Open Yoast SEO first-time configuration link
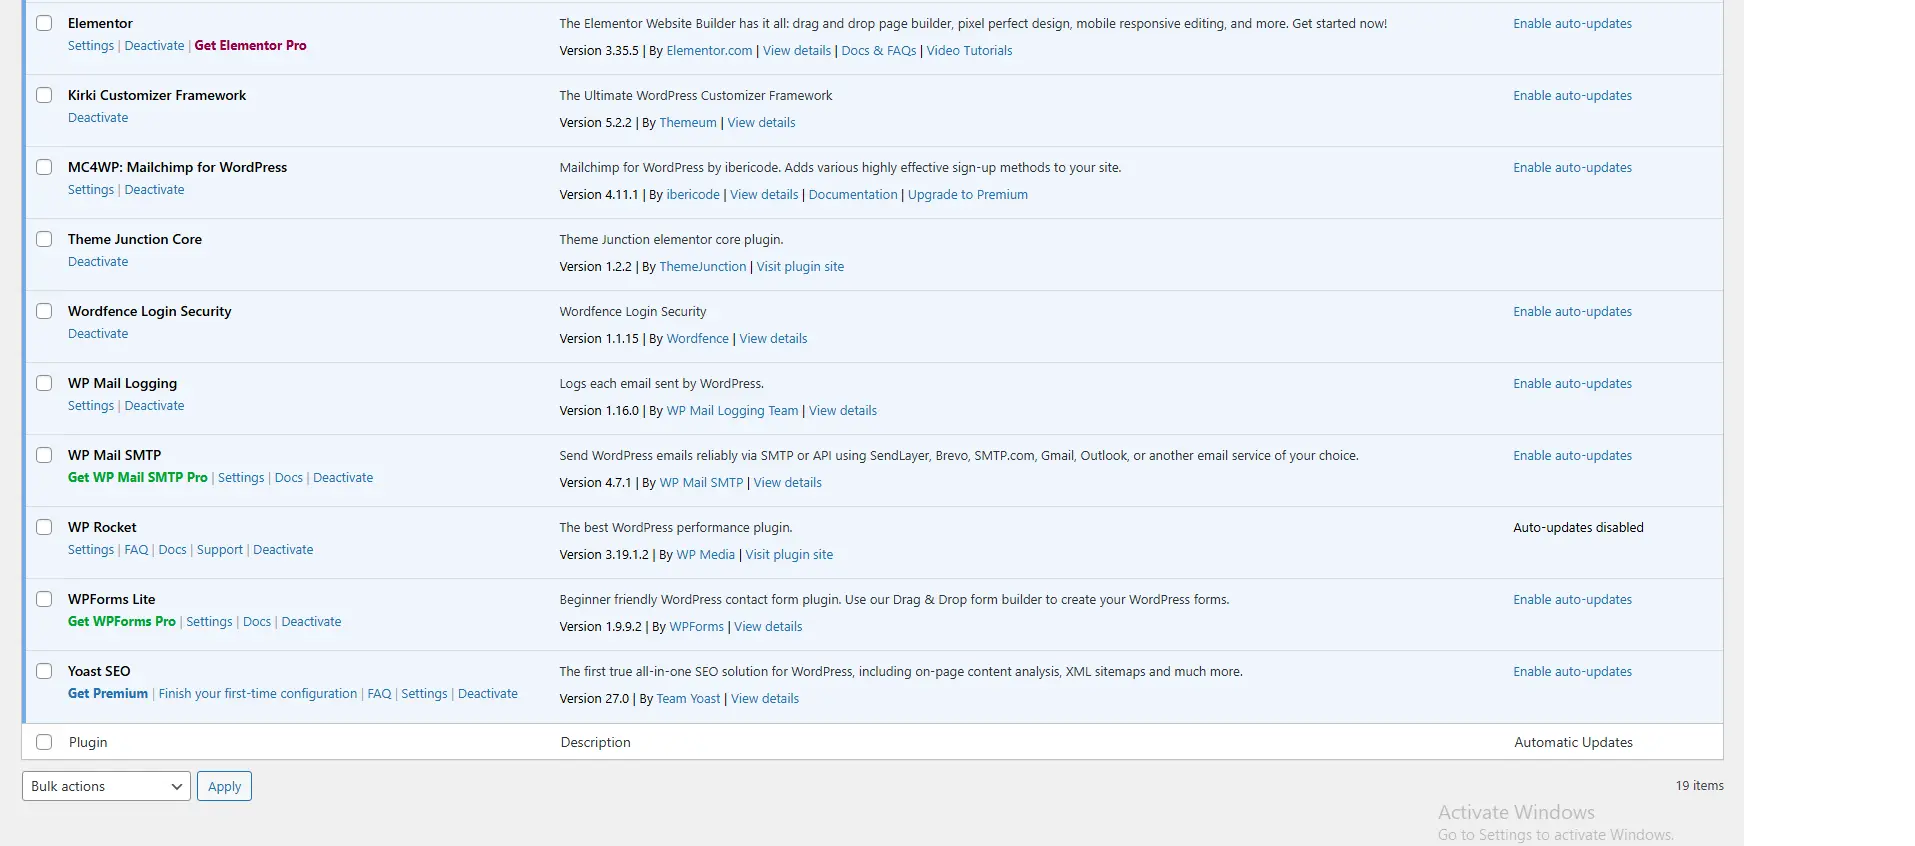Image resolution: width=1915 pixels, height=846 pixels. click(257, 694)
